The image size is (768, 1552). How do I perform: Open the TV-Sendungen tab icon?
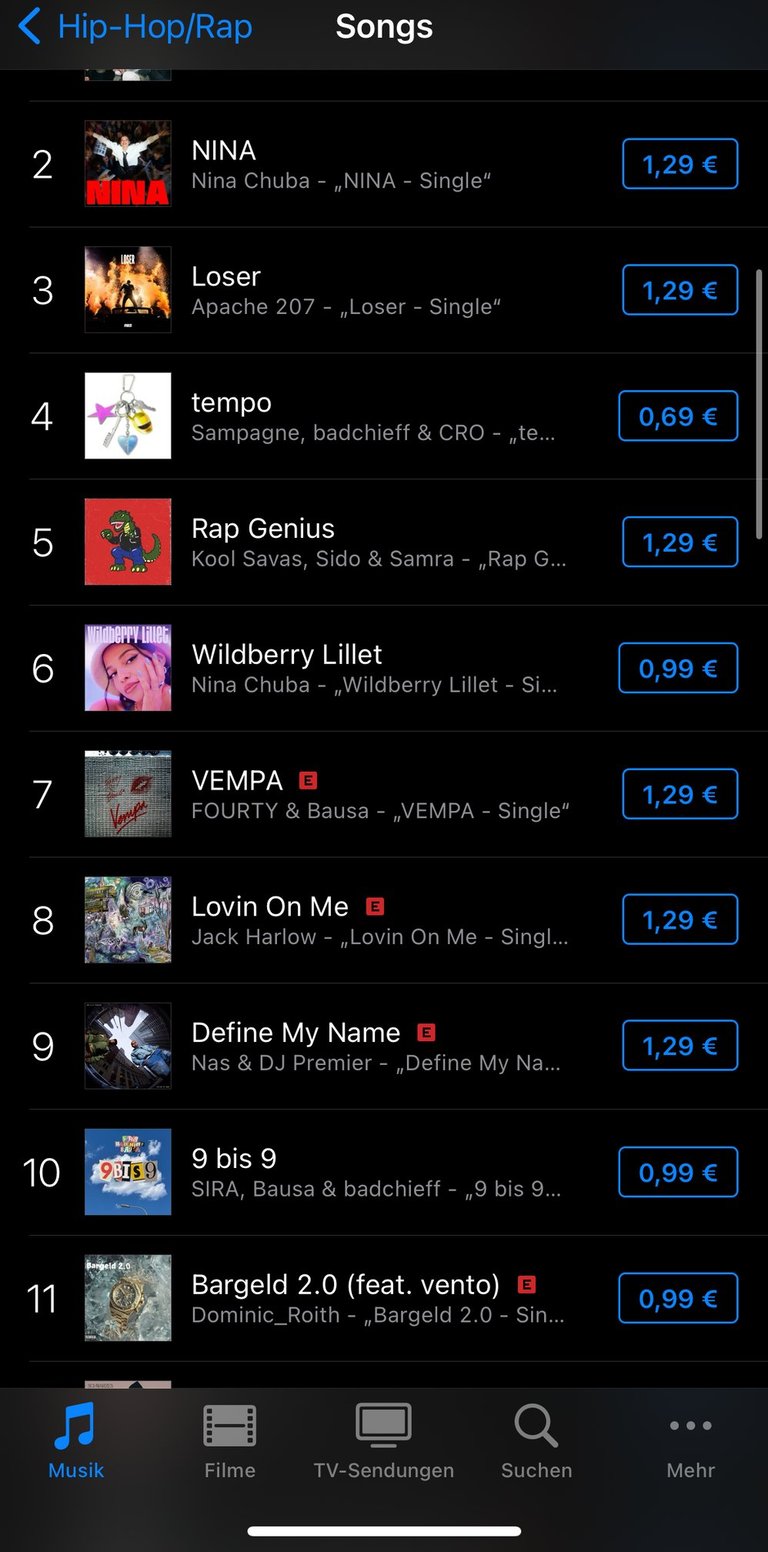pyautogui.click(x=384, y=1426)
